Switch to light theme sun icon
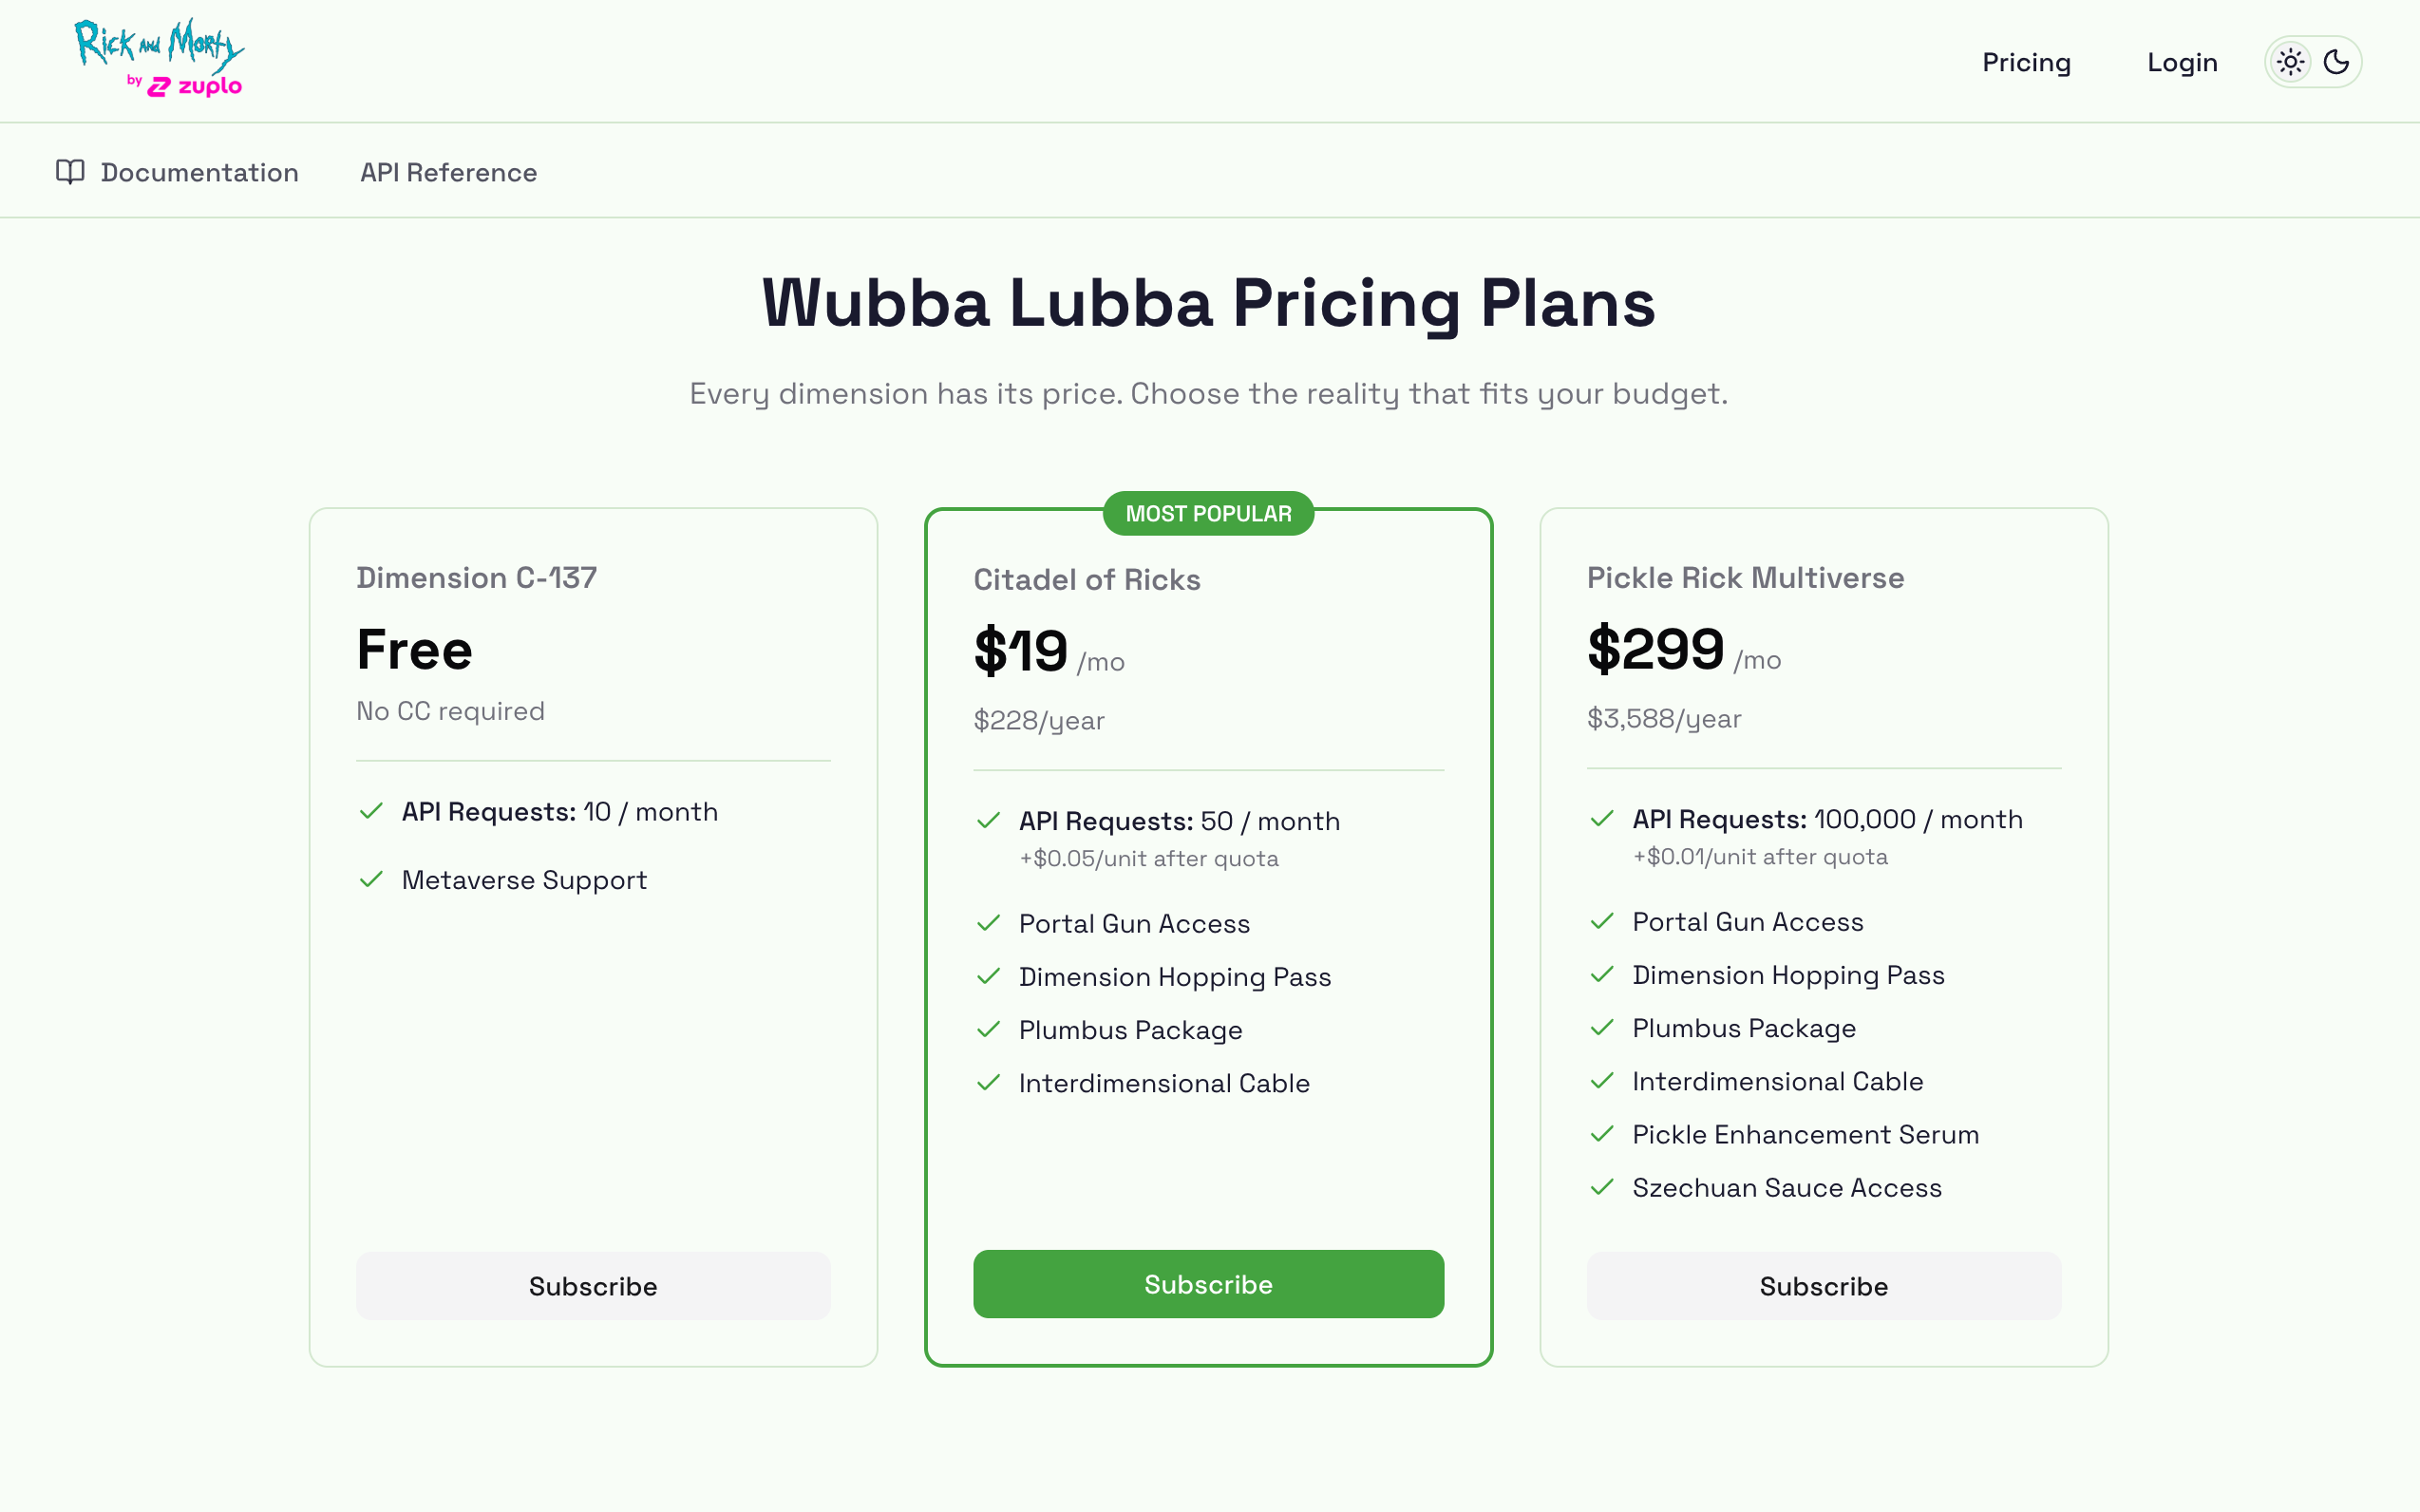This screenshot has width=2420, height=1512. 2291,62
